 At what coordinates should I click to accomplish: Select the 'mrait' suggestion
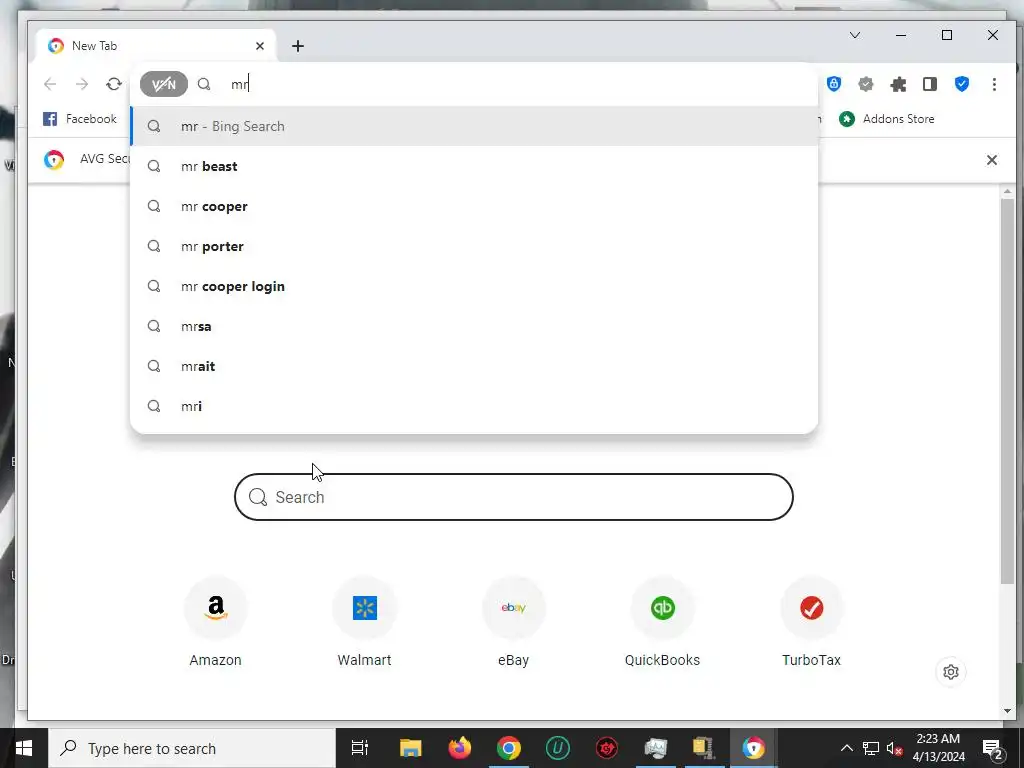click(474, 366)
